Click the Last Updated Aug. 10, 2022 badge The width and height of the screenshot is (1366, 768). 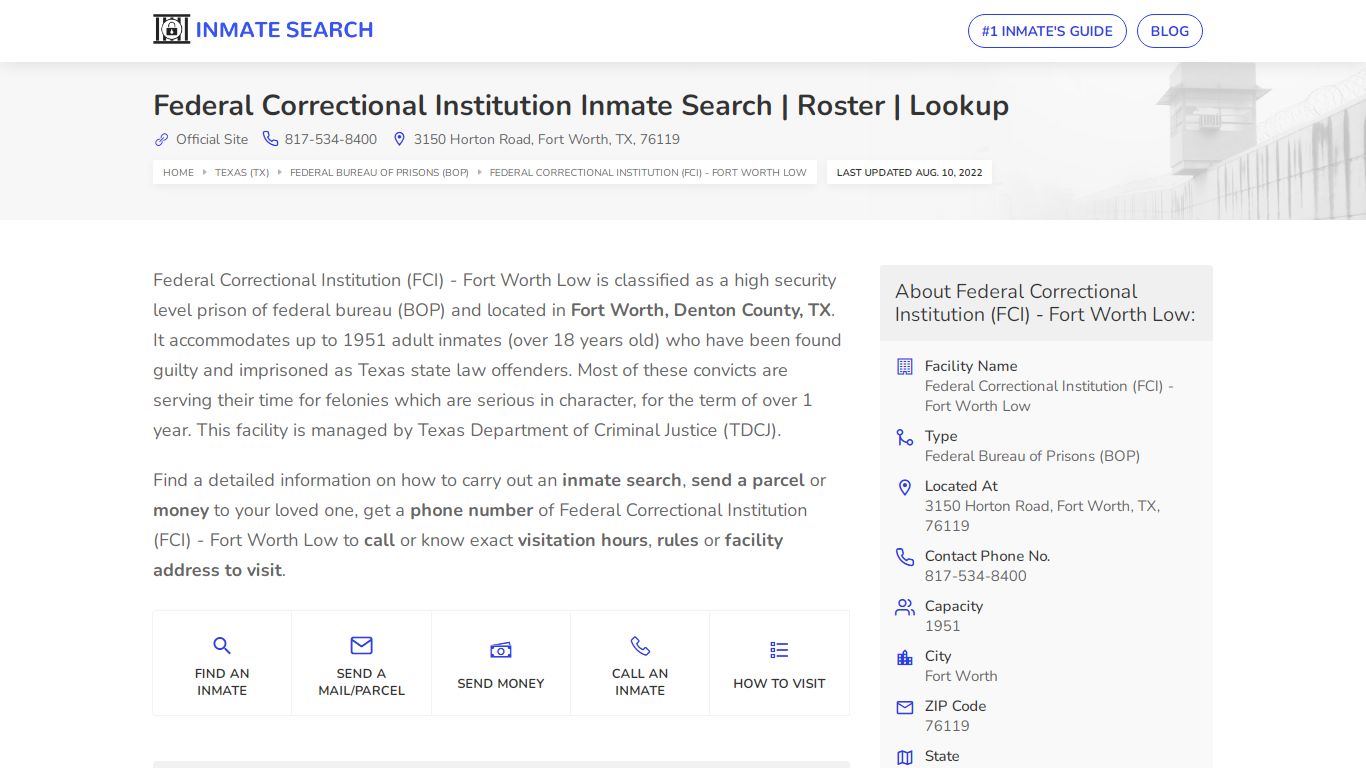point(909,172)
